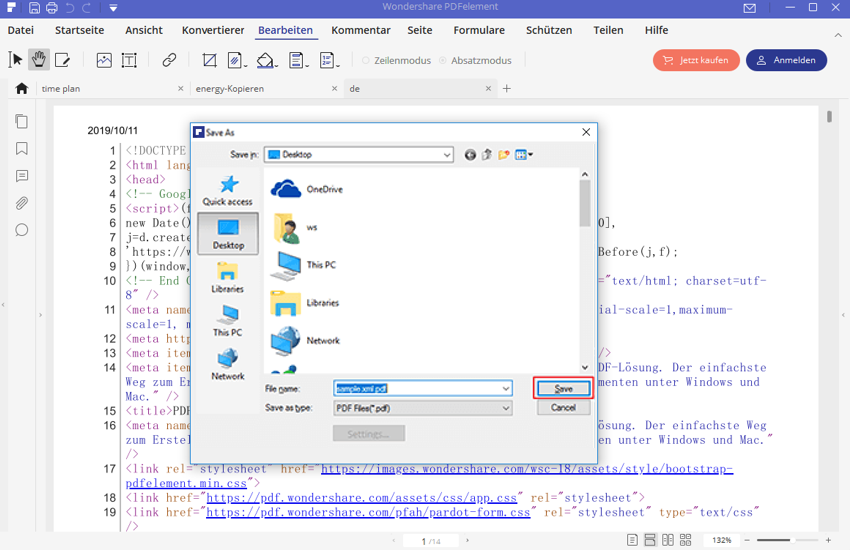Activate the hand pan tool

pos(39,60)
